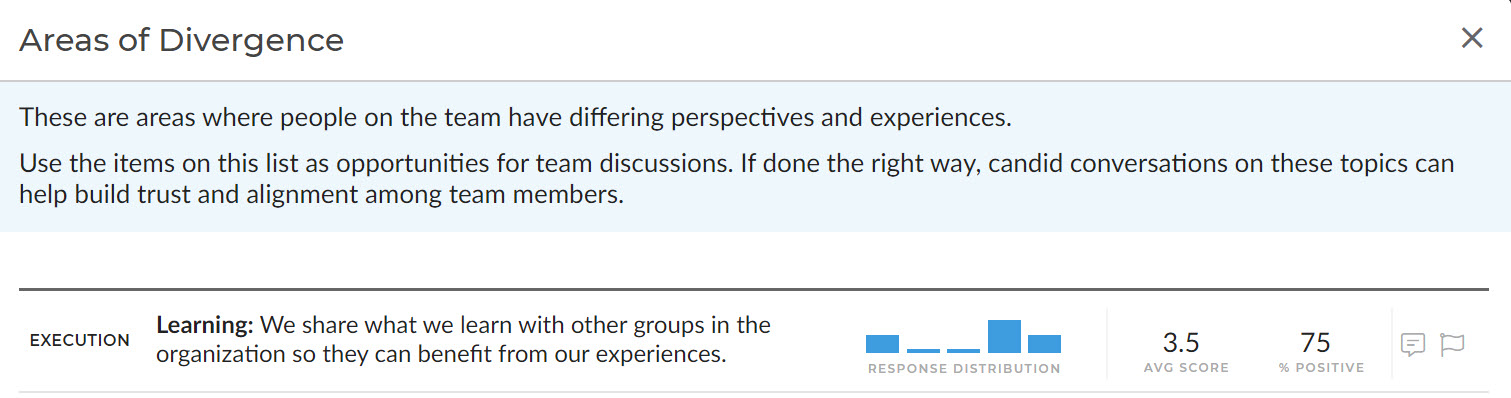Click the 'opportunities for team discussions' paragraph
This screenshot has height=398, width=1511.
click(737, 178)
